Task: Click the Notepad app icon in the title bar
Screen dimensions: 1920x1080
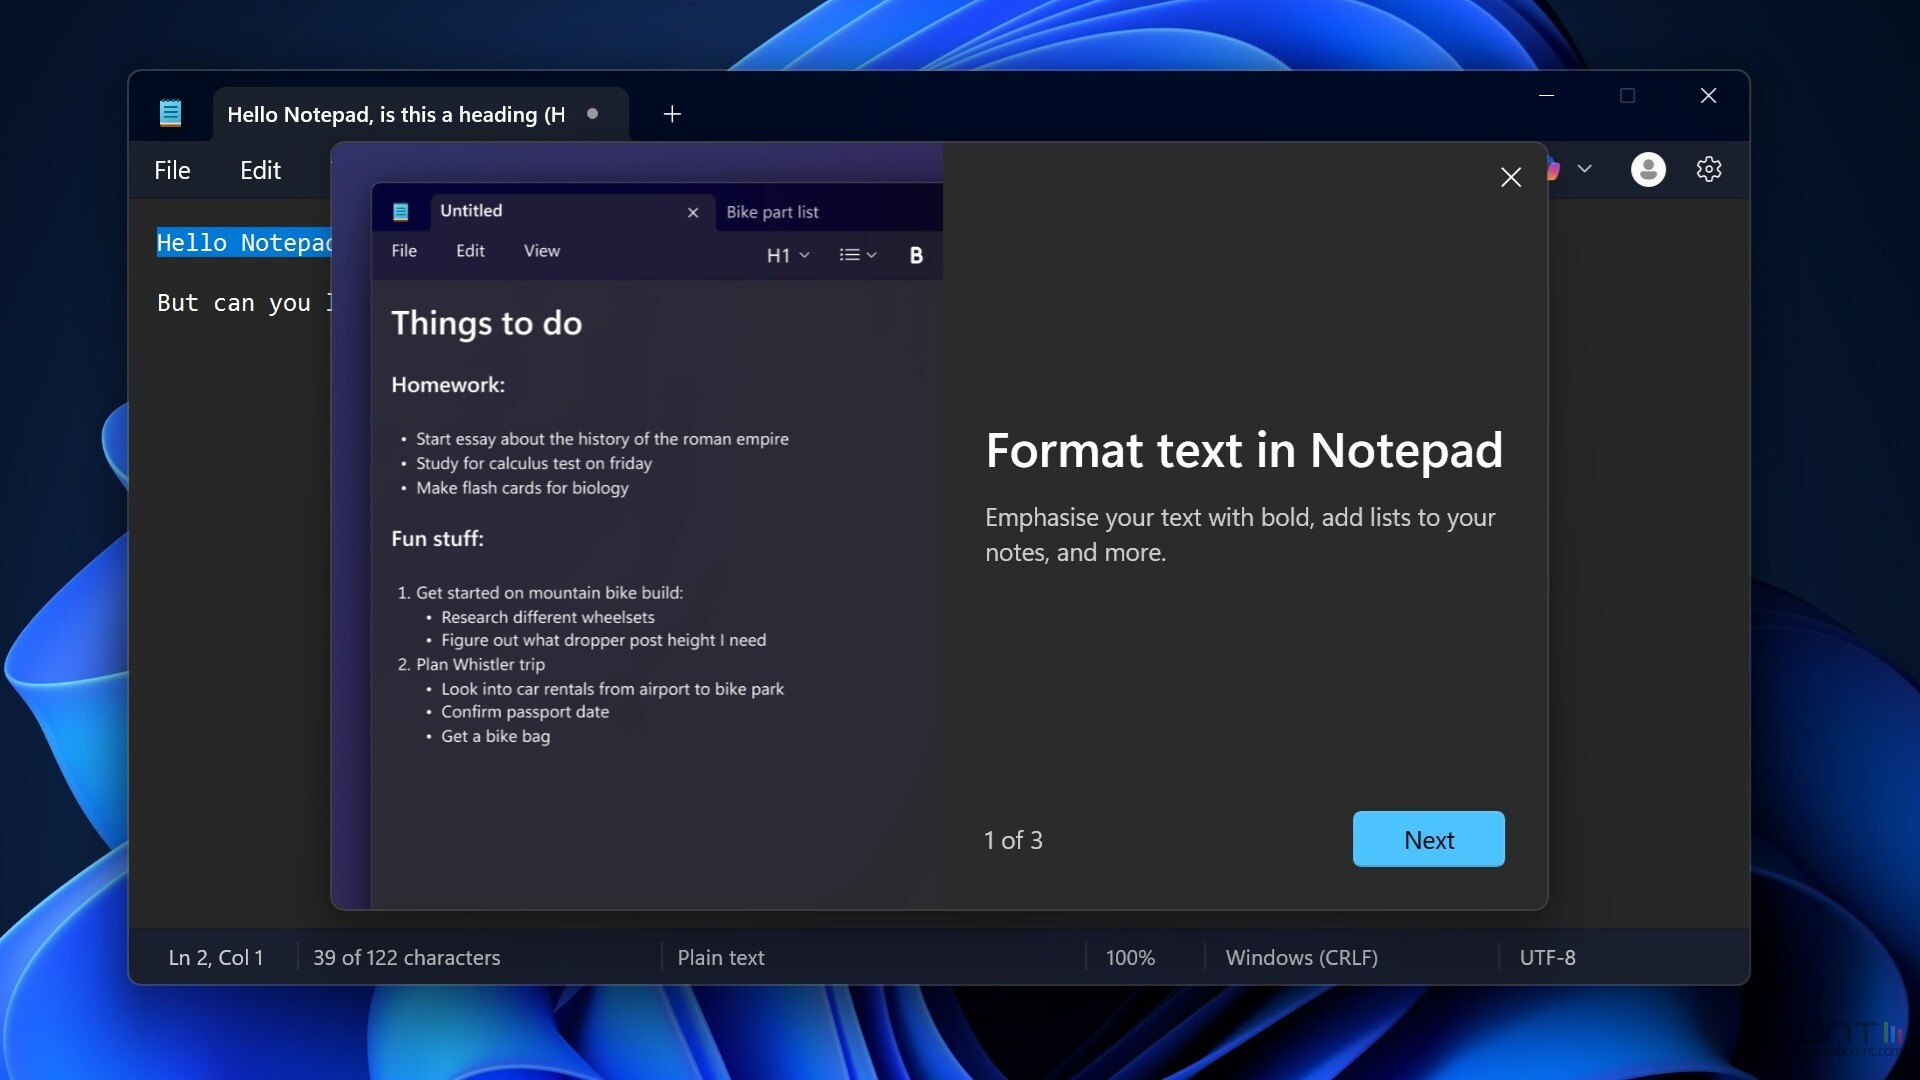Action: point(171,113)
